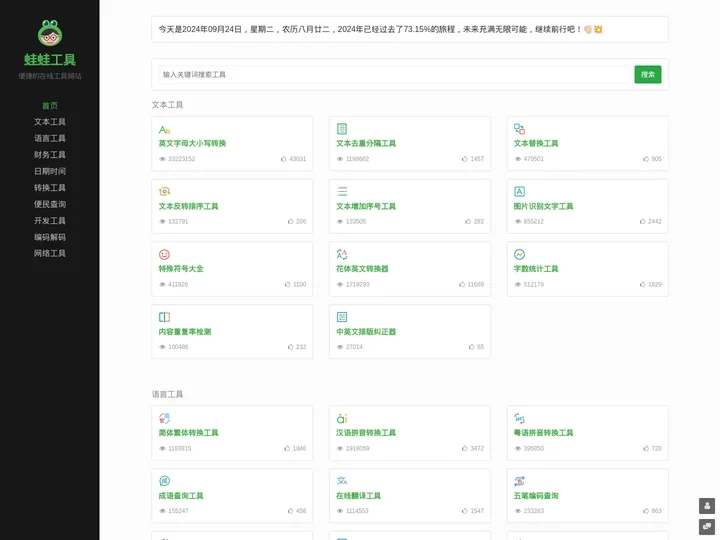Open the 五笔编码查询 icon
The width and height of the screenshot is (720, 540).
(x=519, y=481)
